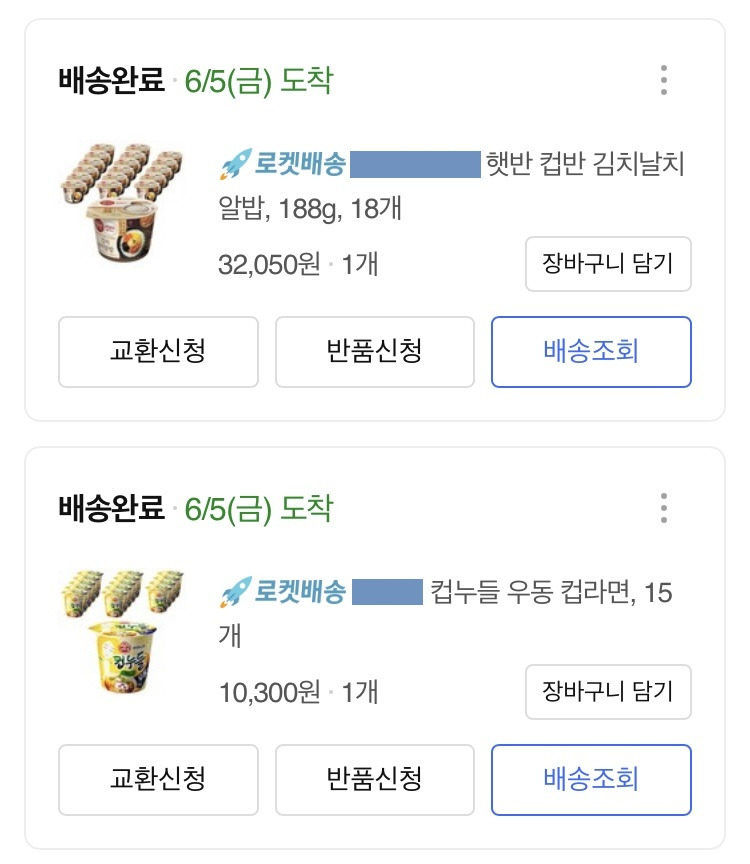Click 배송조회 for the 컵누들 우동 order

tap(591, 779)
